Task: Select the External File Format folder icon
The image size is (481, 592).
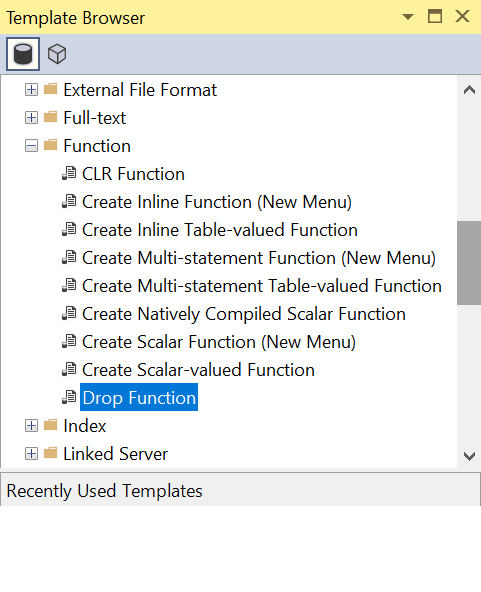Action: tap(51, 89)
